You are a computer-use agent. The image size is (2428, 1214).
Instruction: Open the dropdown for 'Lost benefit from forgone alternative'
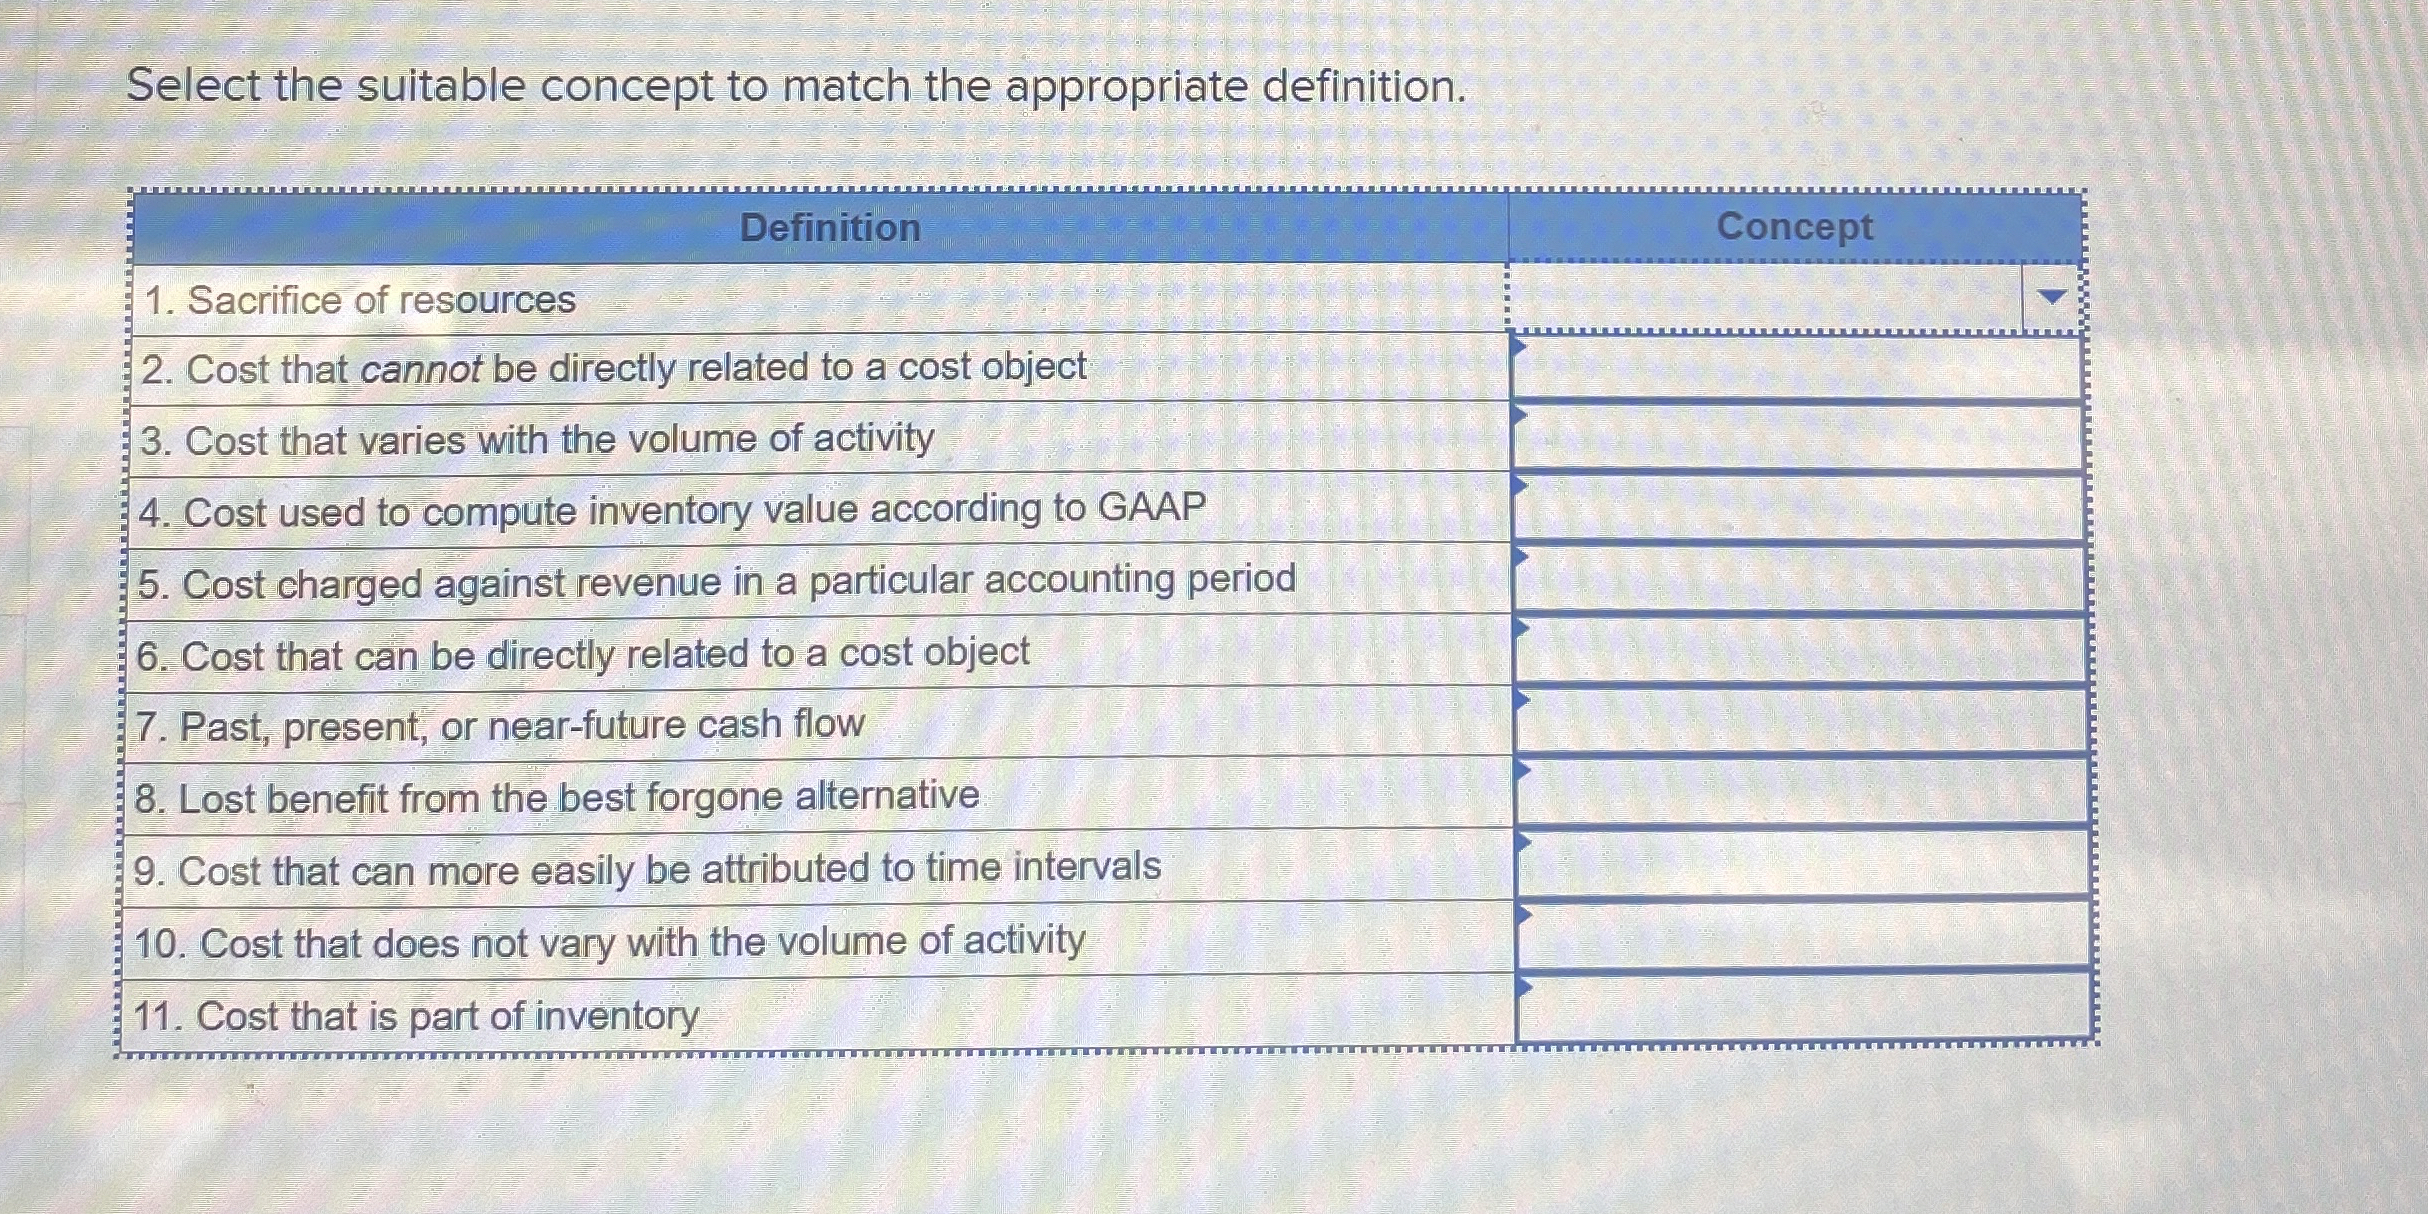tap(1790, 798)
